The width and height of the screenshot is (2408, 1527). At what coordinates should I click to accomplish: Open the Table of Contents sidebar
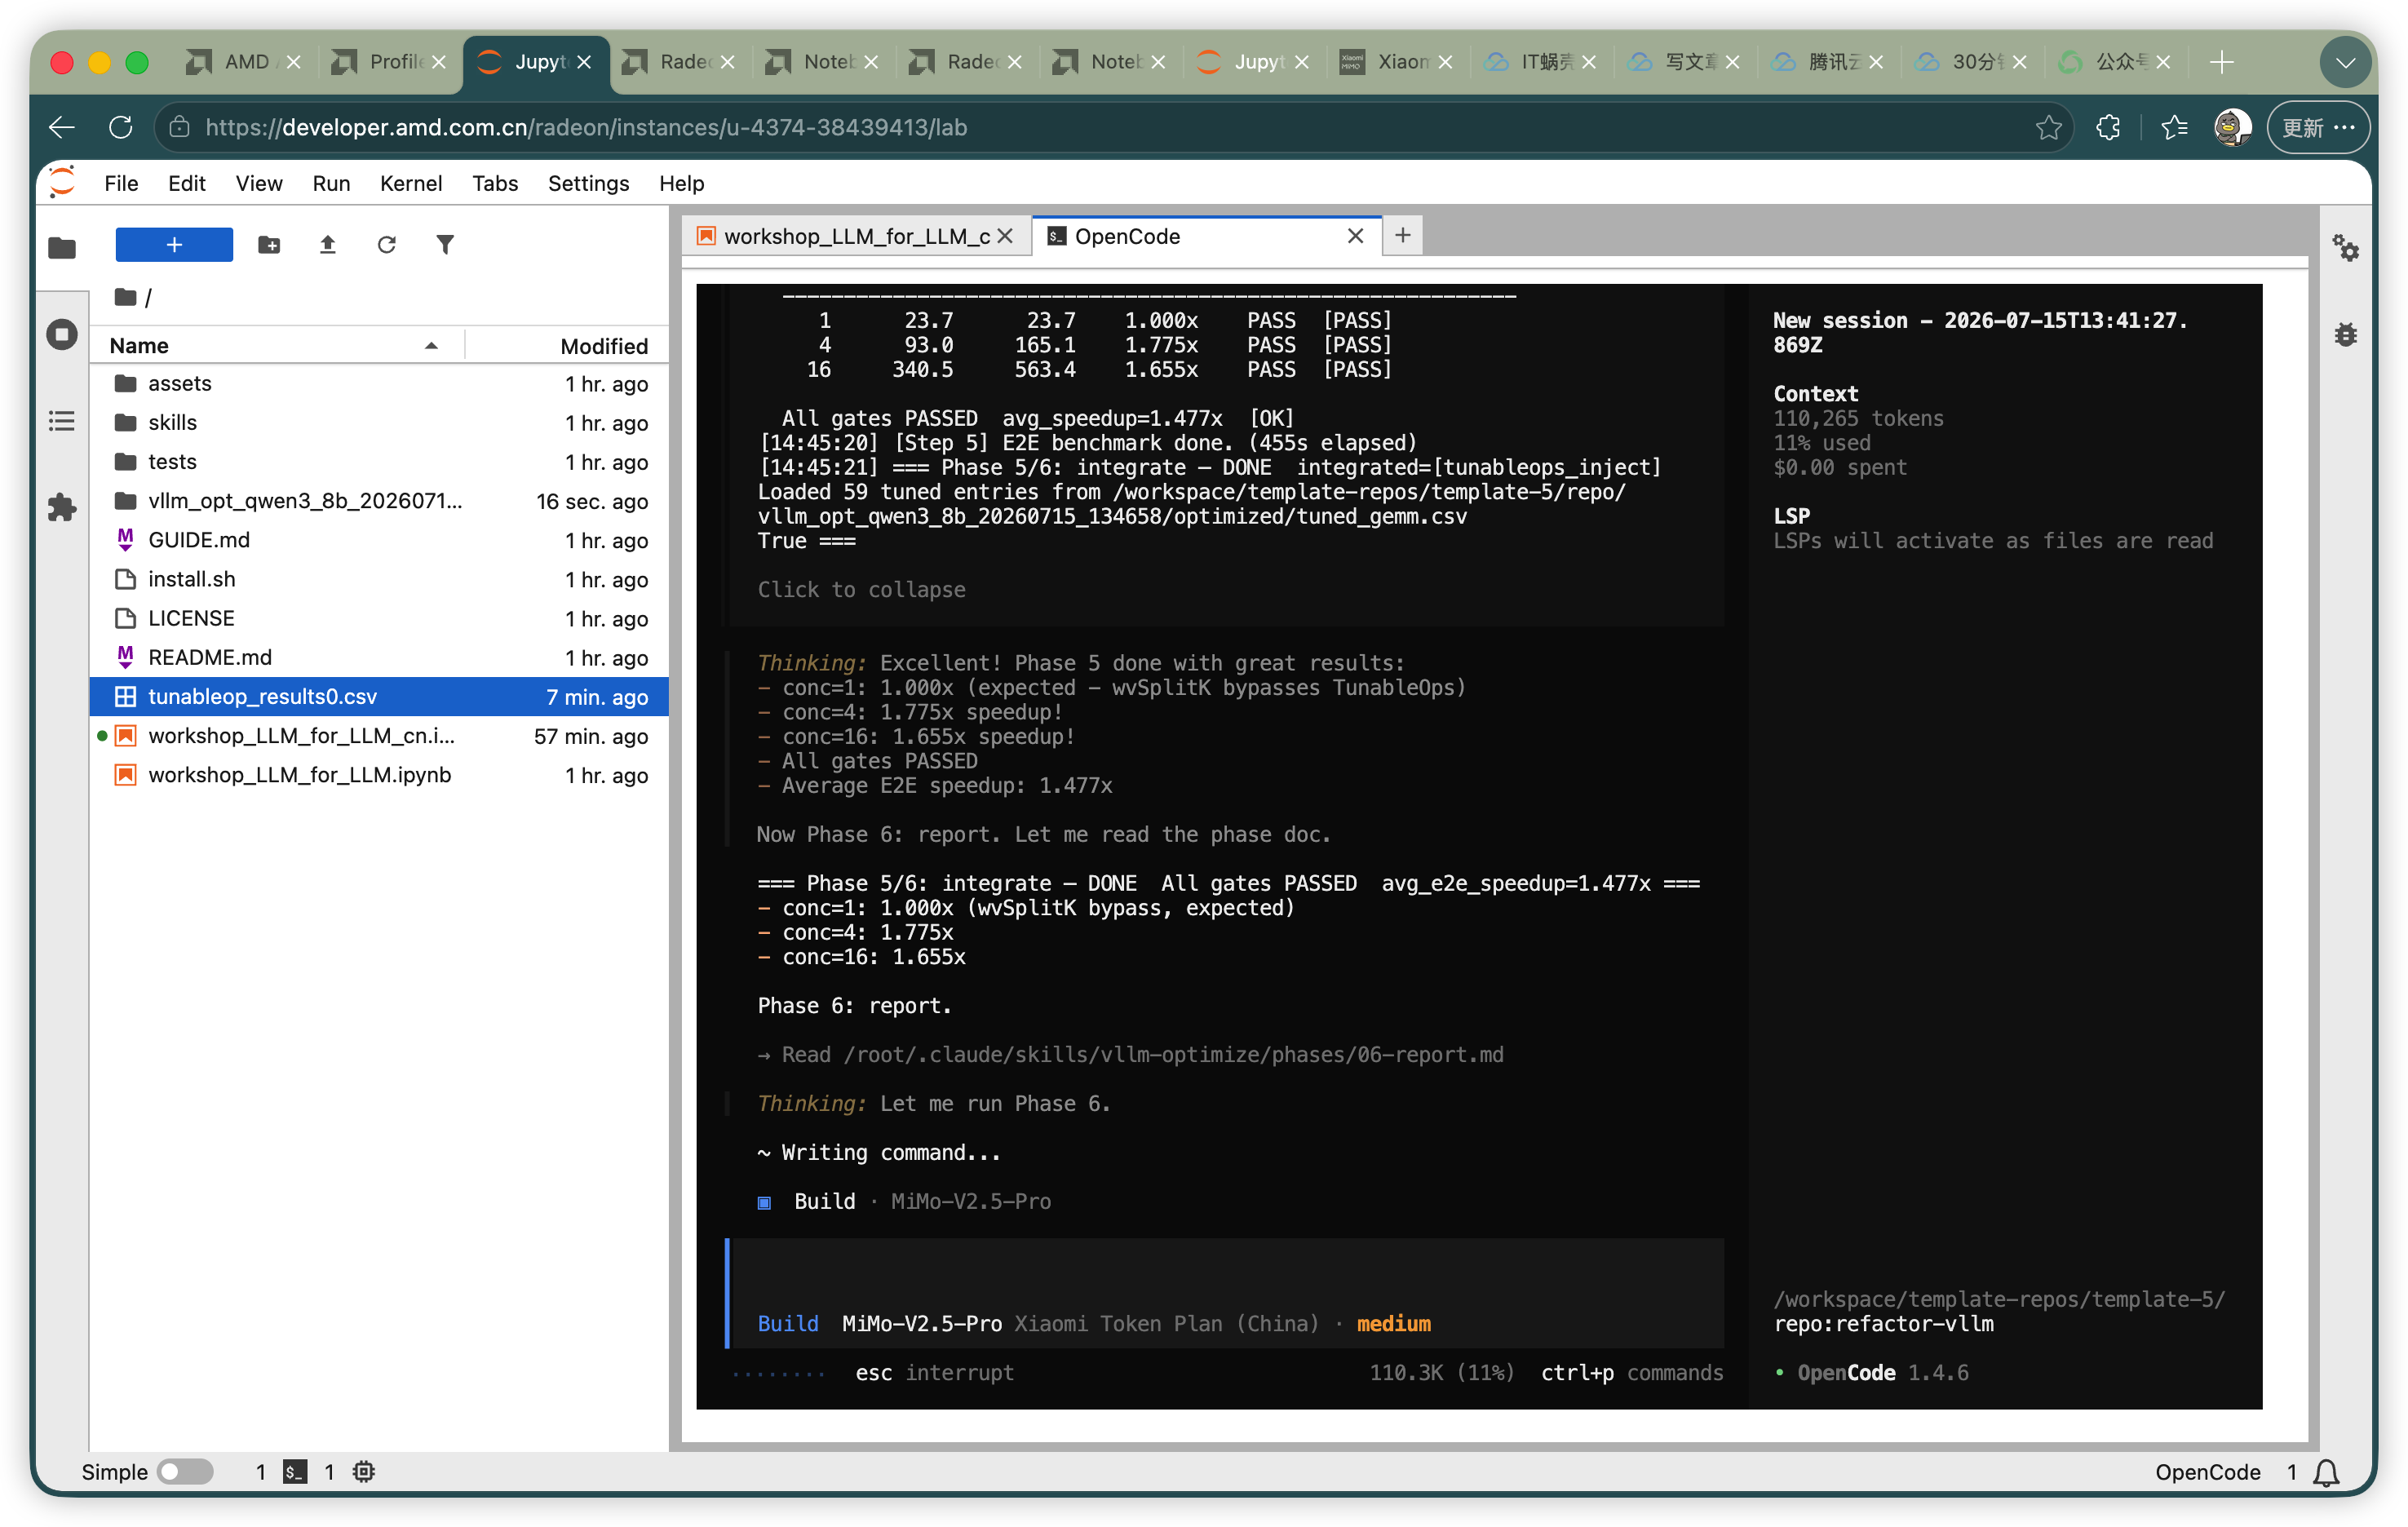click(62, 421)
